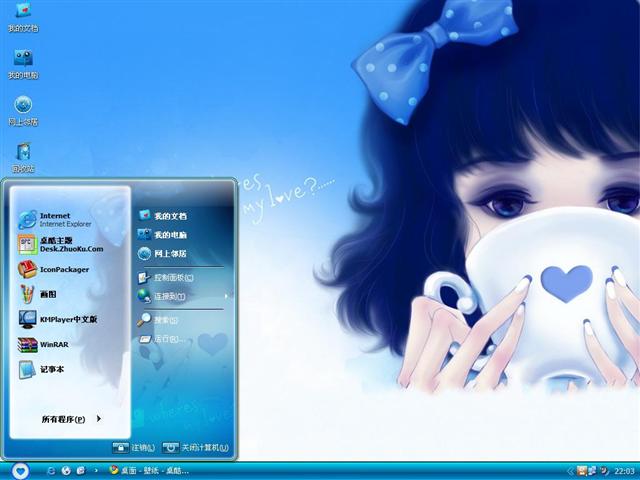640x480 pixels.
Task: Open 我的电脑 in the Start menu right panel
Action: [162, 235]
